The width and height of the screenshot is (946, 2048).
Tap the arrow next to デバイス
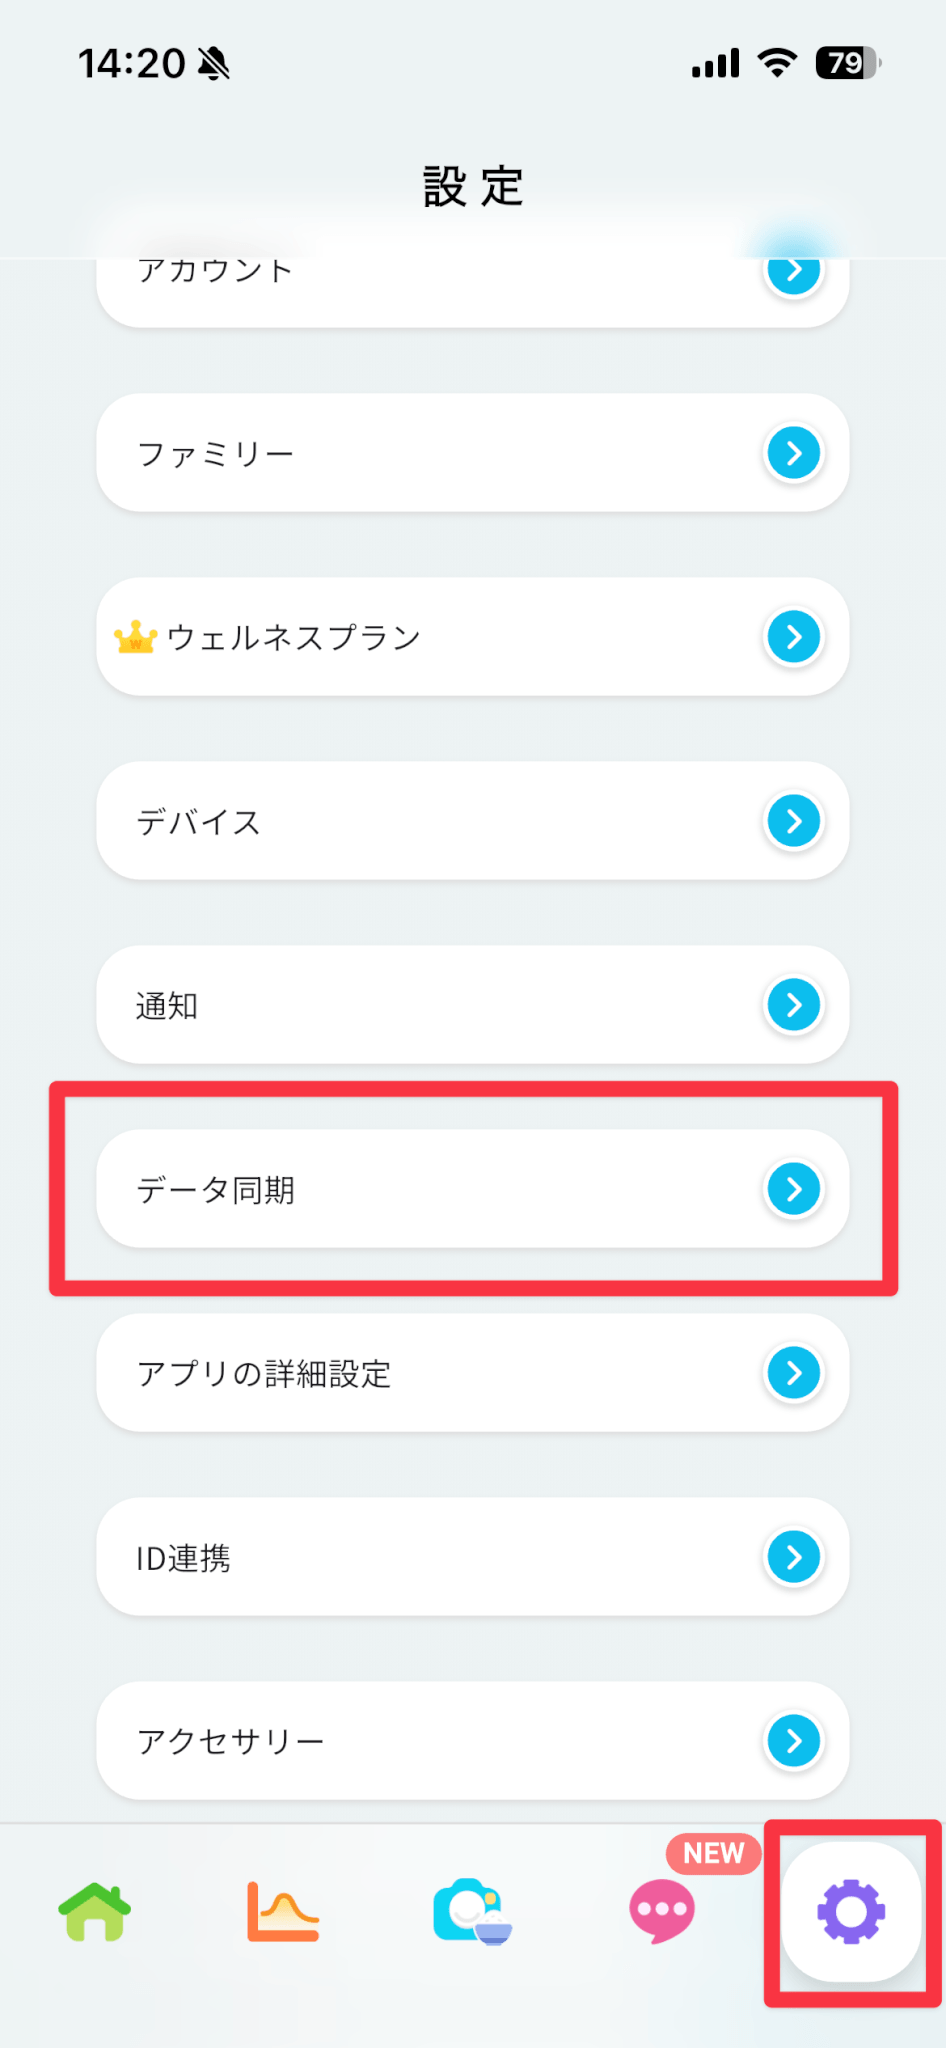[x=794, y=821]
